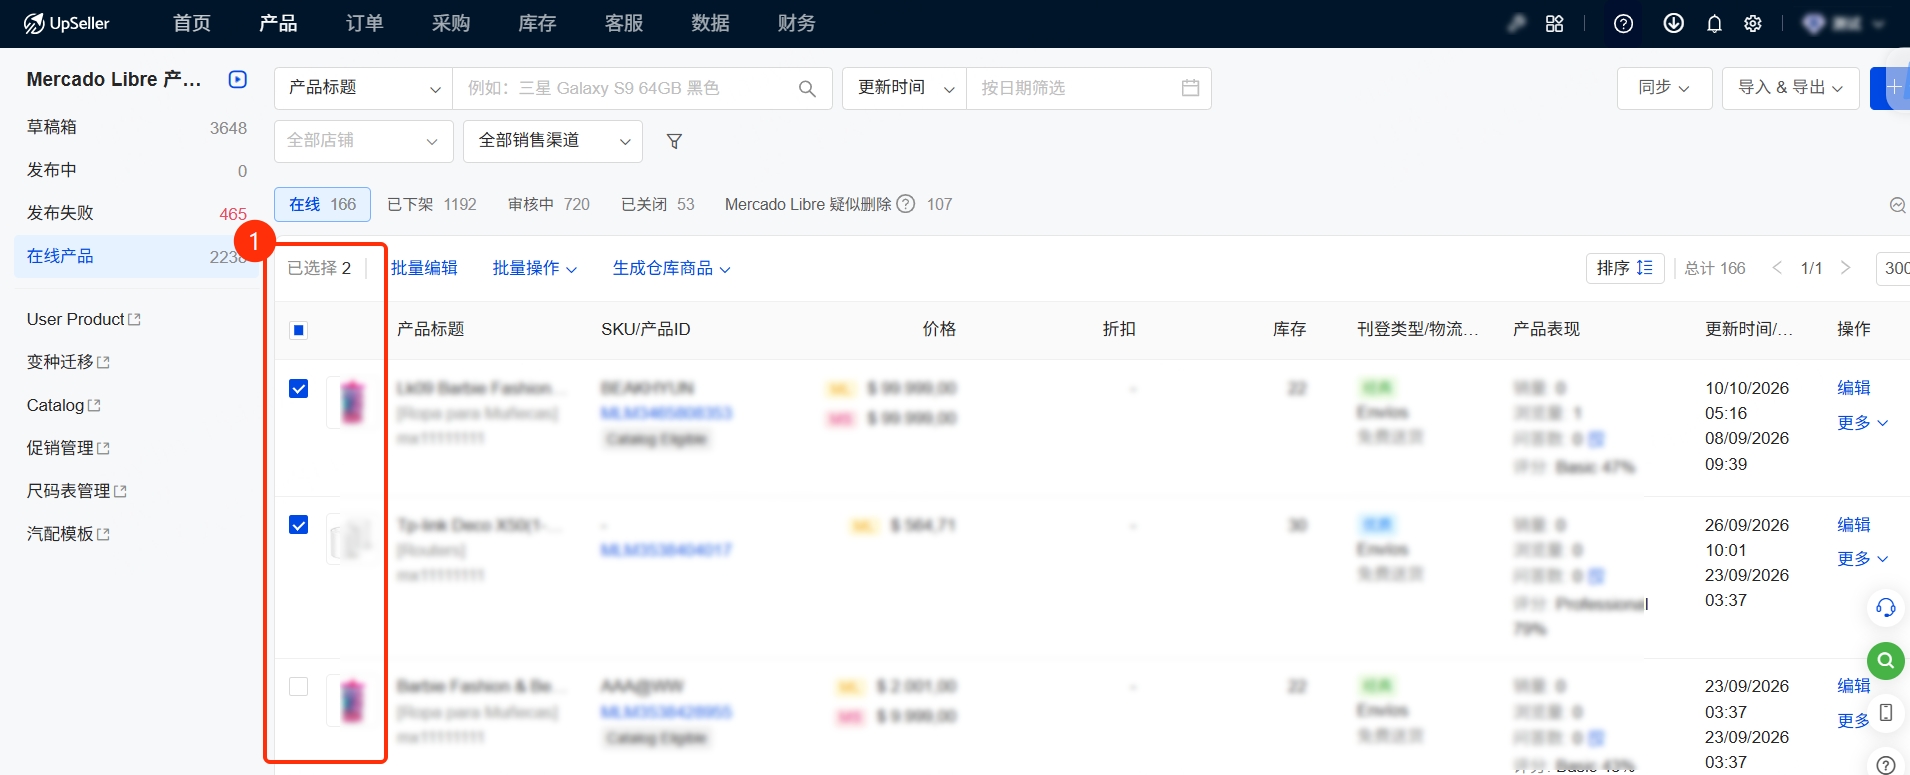1910x775 pixels.
Task: Open the notifications bell
Action: [1714, 23]
